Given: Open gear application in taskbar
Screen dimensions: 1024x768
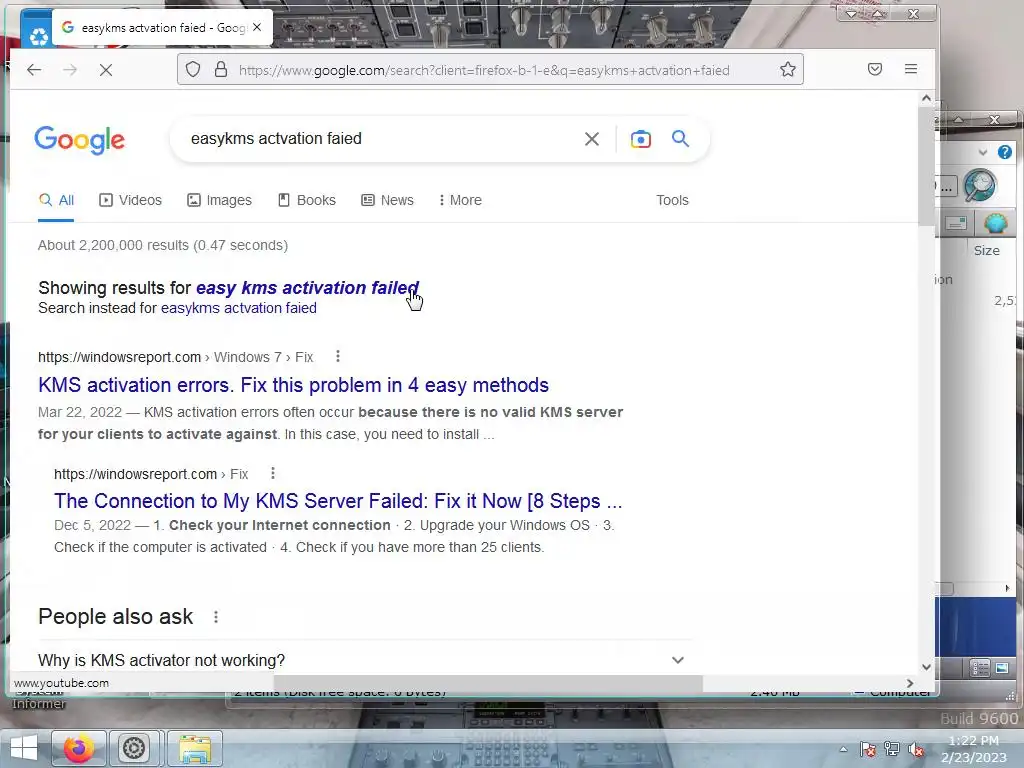Looking at the screenshot, I should (134, 748).
